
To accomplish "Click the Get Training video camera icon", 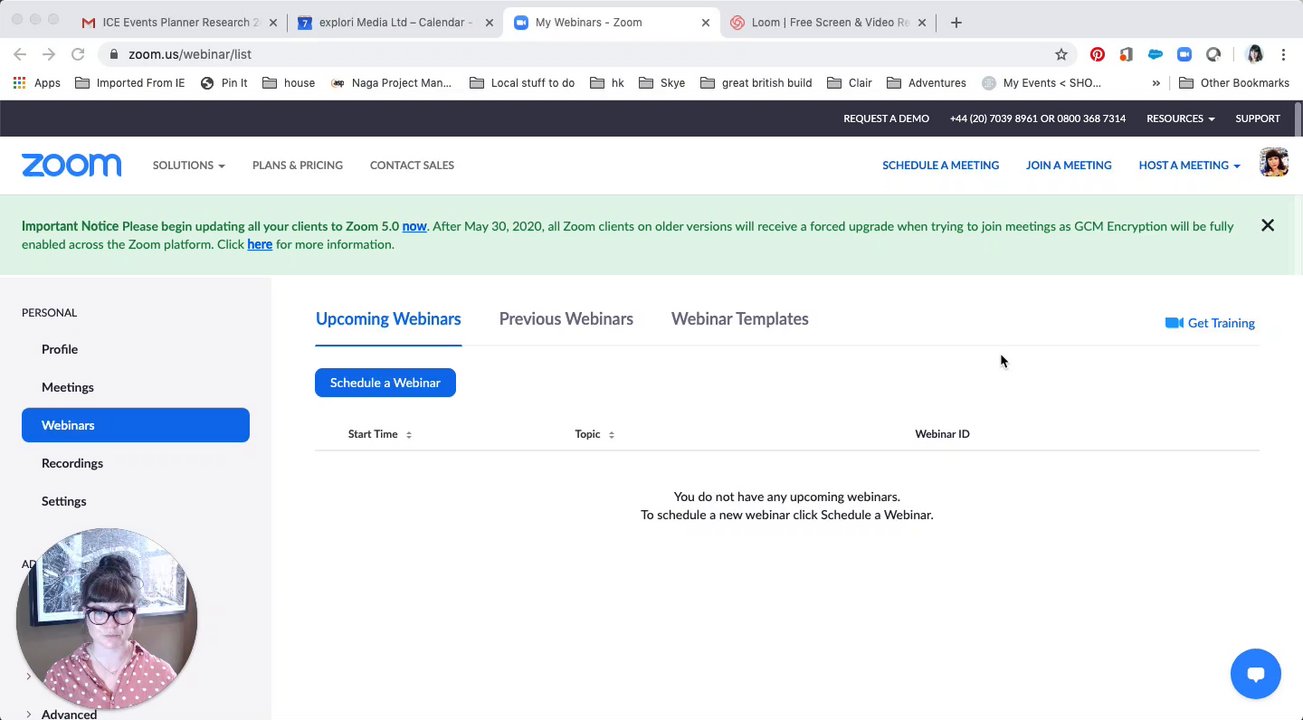I will click(1174, 323).
